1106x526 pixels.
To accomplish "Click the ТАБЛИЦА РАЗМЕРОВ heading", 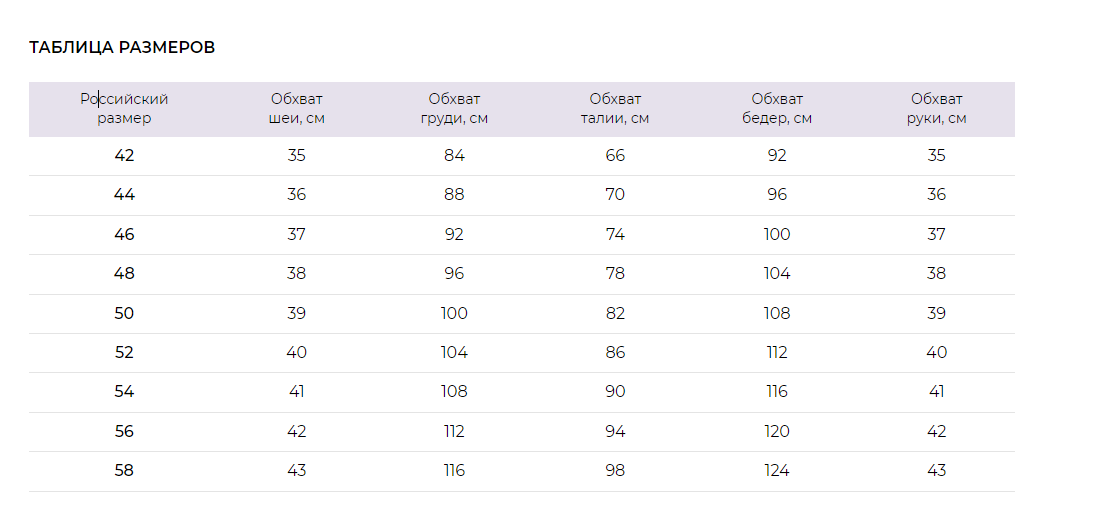I will click(x=122, y=47).
